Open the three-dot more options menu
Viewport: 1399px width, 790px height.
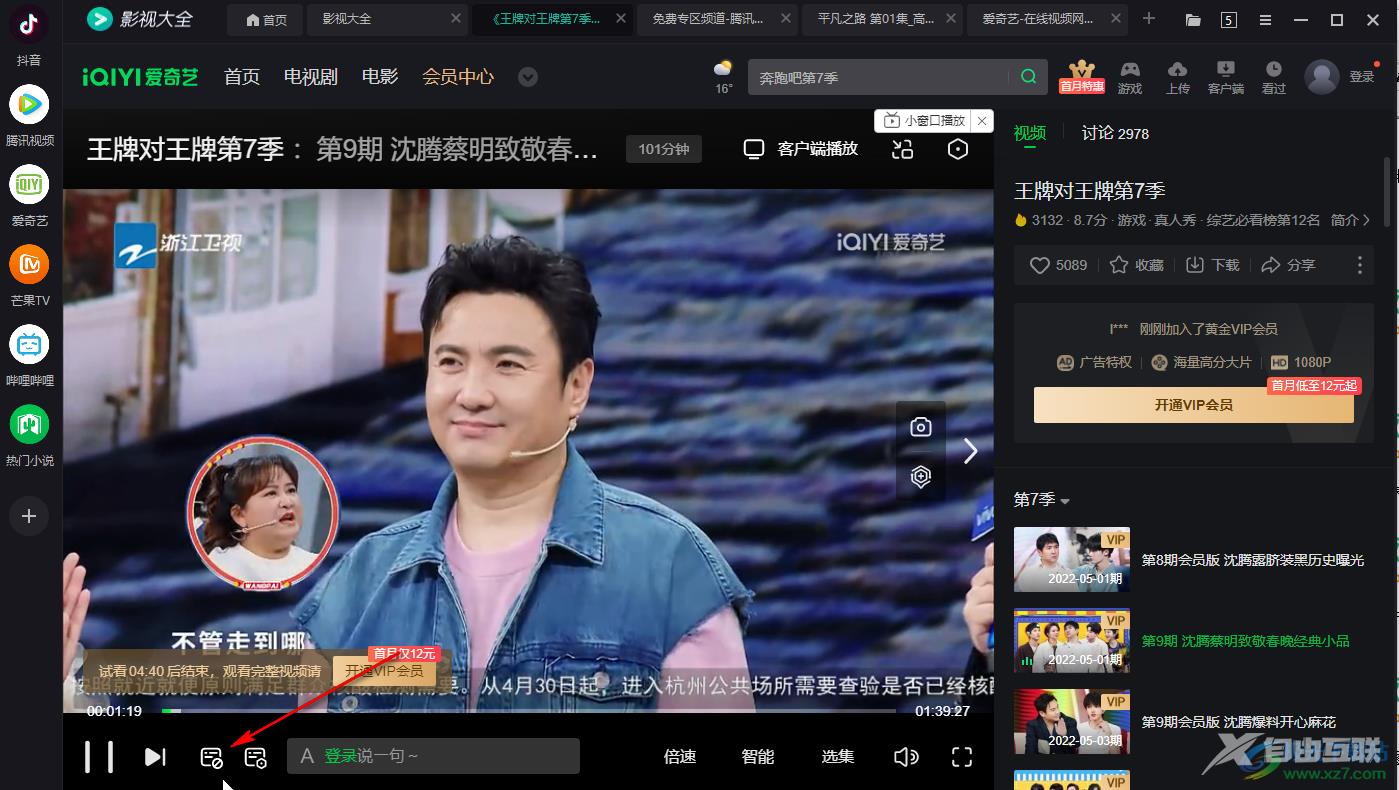pos(1359,265)
